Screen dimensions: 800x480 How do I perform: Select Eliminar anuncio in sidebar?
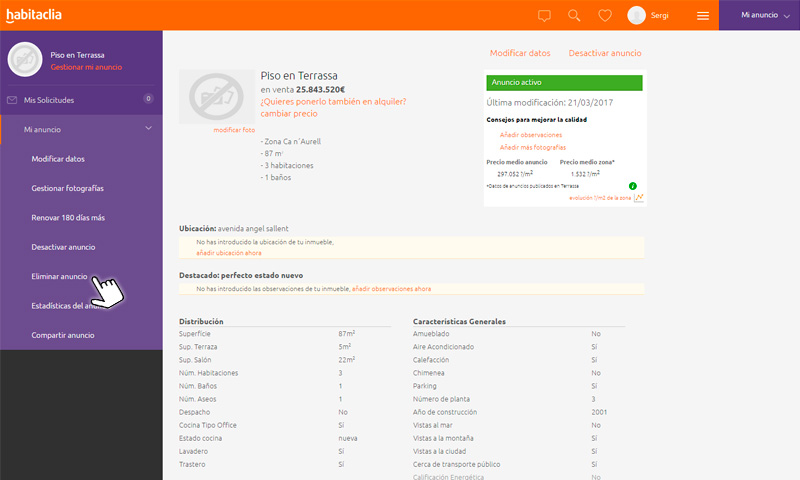(x=59, y=276)
